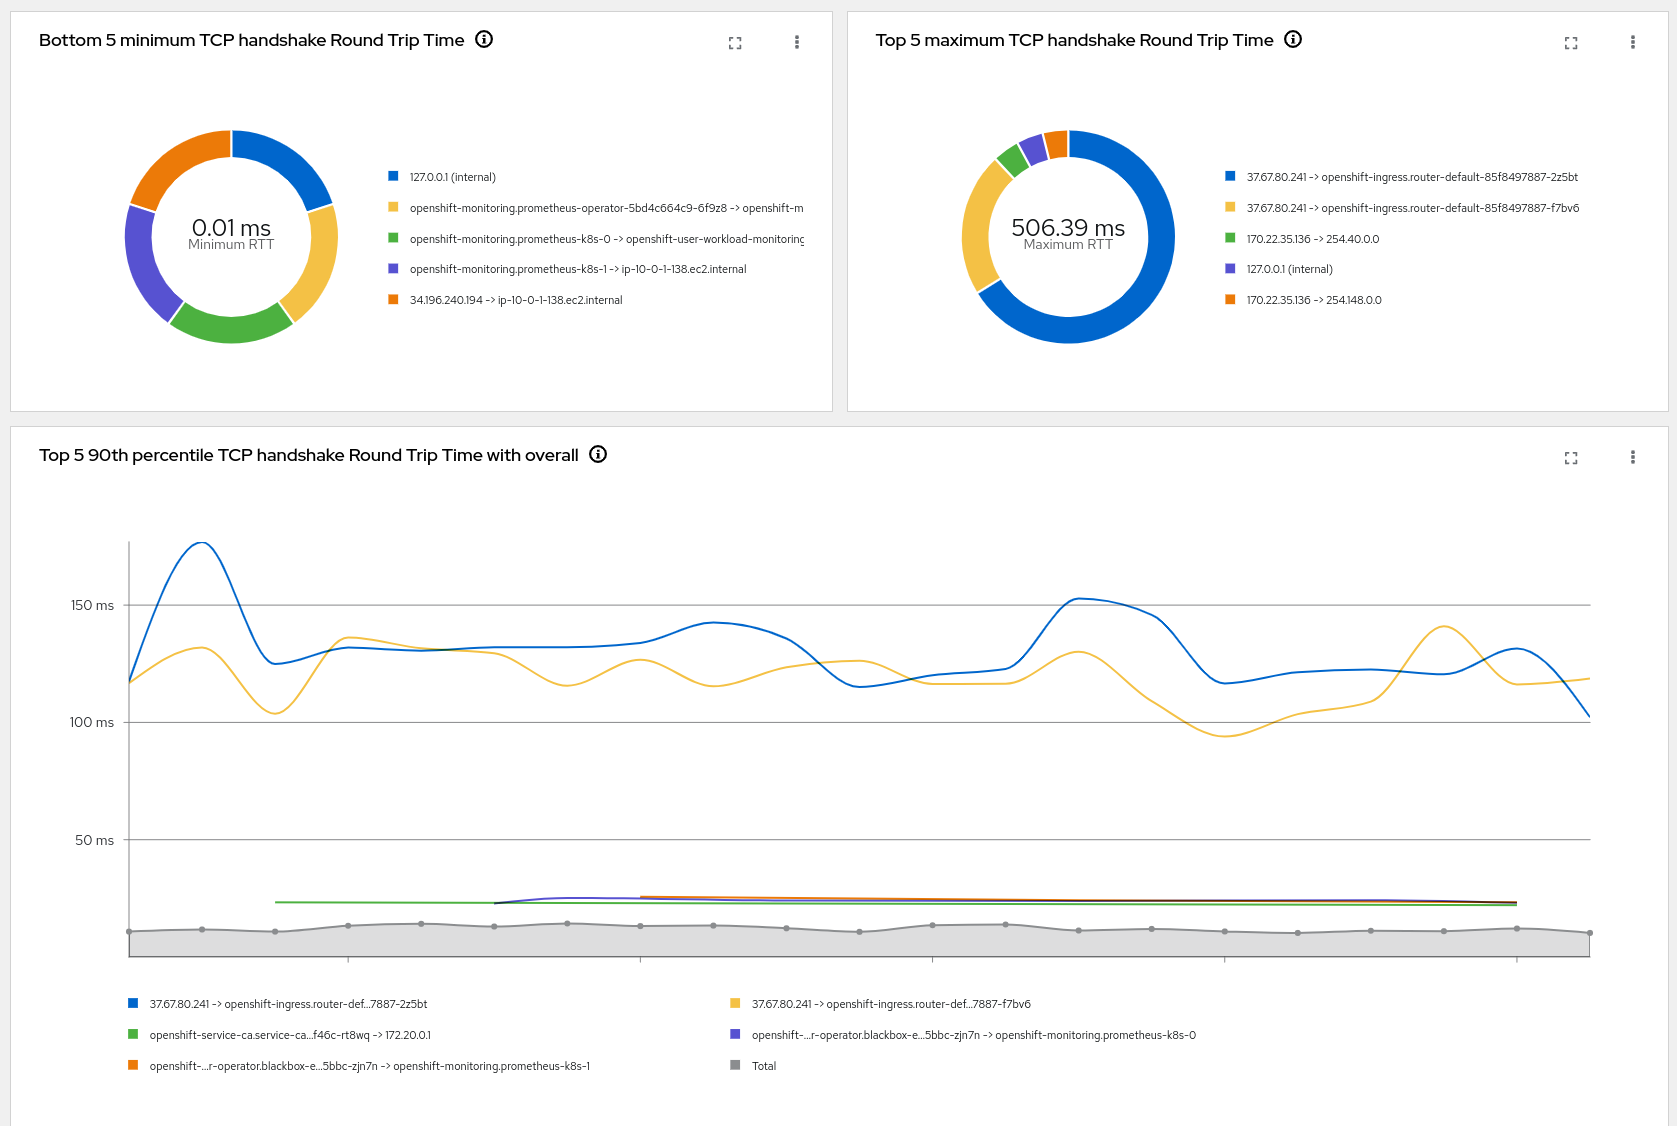Select '127.0.0.1 (internal)' in maximum RTT legend
The width and height of the screenshot is (1677, 1126).
1290,269
